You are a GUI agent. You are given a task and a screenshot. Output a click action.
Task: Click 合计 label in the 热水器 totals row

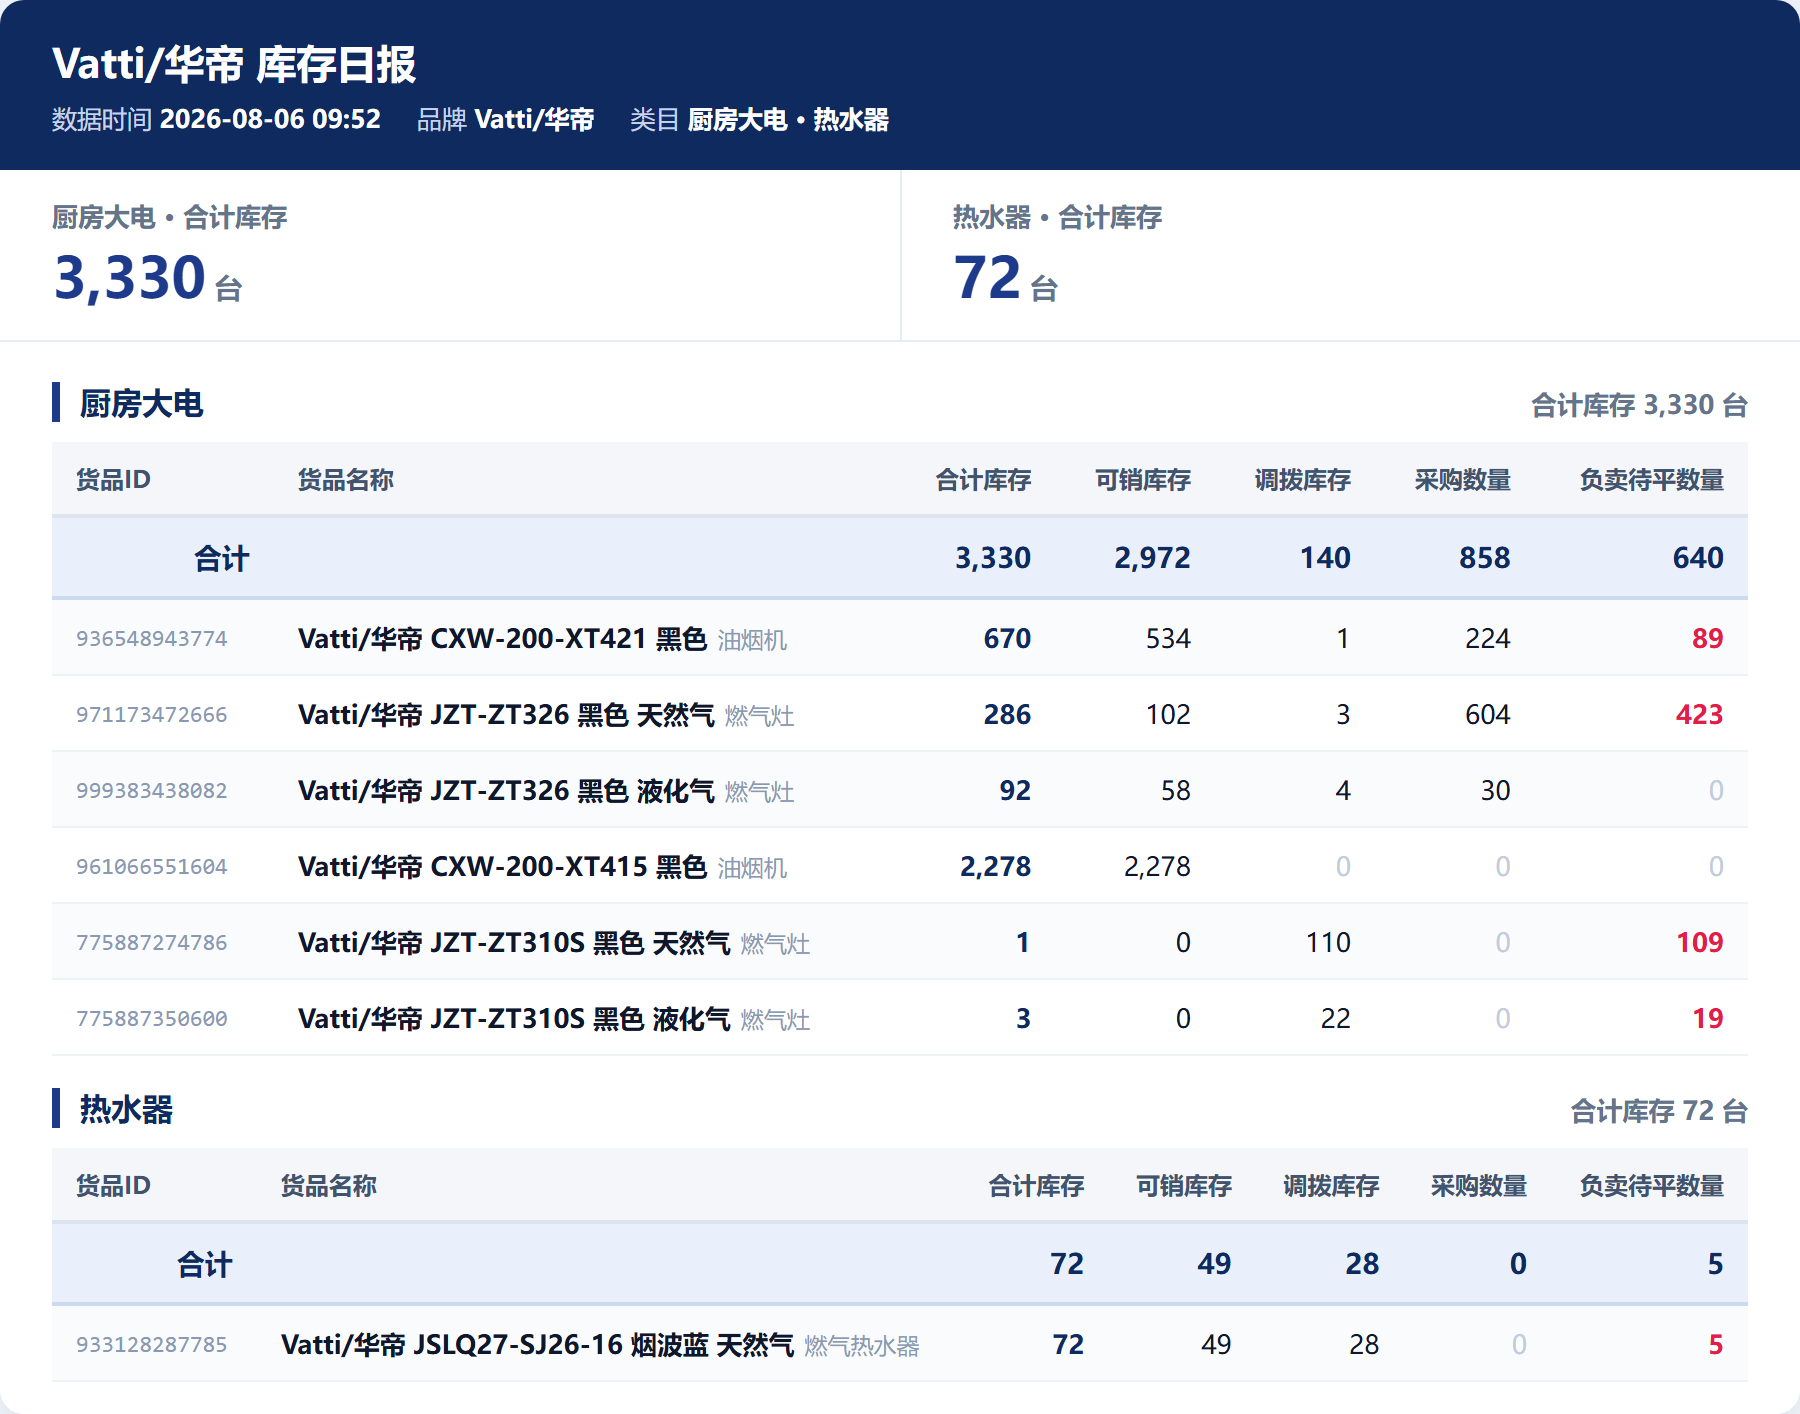pyautogui.click(x=204, y=1264)
